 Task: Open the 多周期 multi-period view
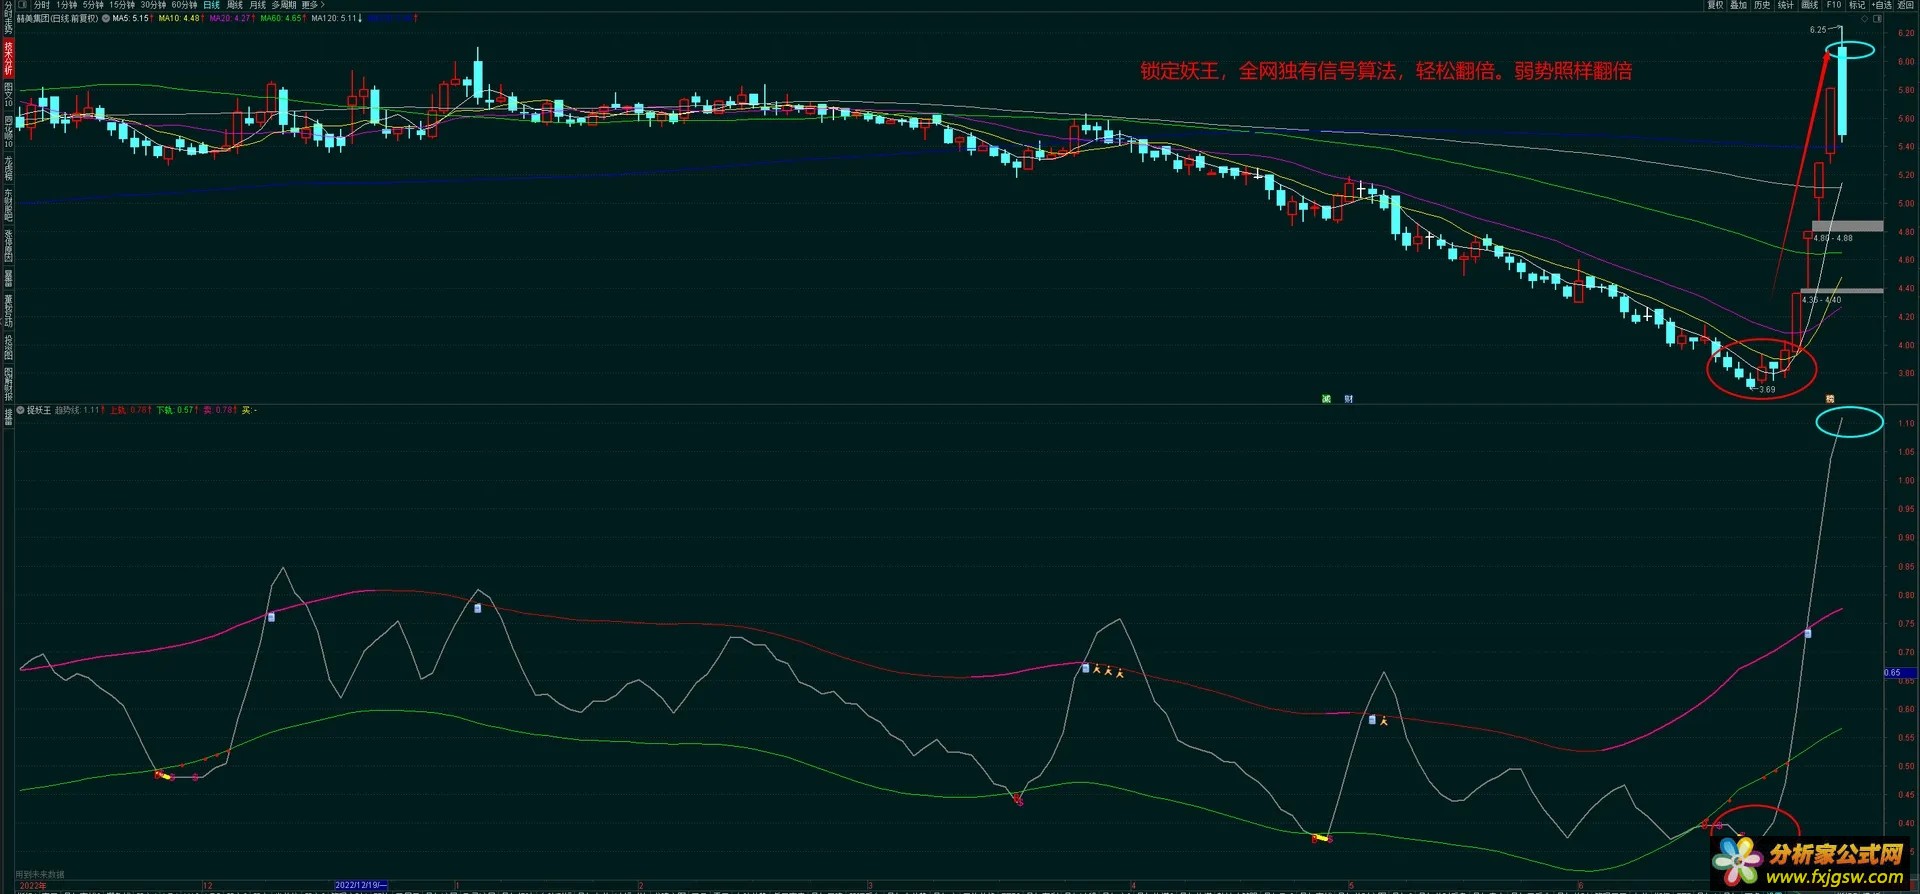coord(284,5)
